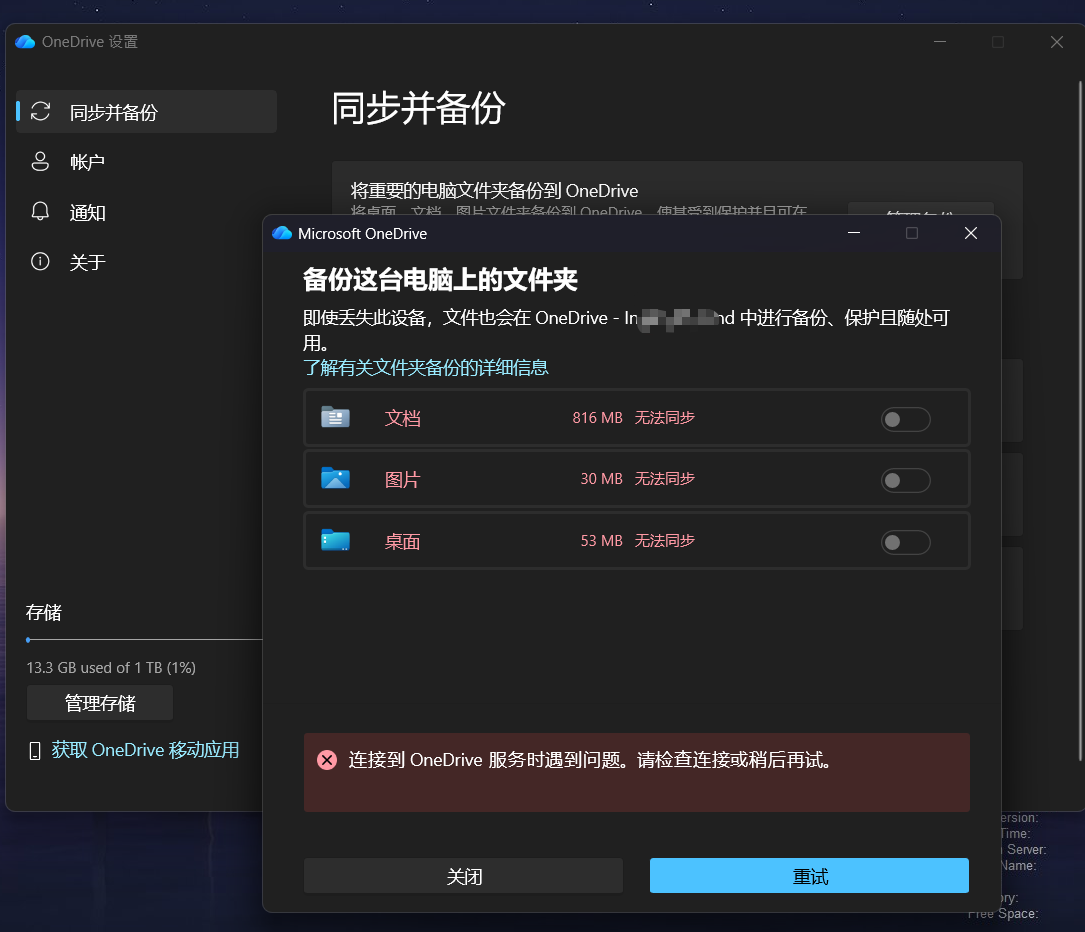Screen dimensions: 1085x932
Task: Click the info icon next to 关于
Action: [40, 262]
